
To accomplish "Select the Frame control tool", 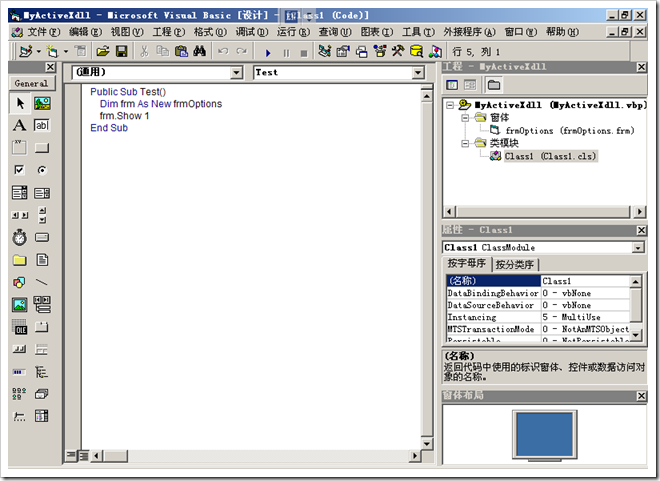I will [x=19, y=148].
